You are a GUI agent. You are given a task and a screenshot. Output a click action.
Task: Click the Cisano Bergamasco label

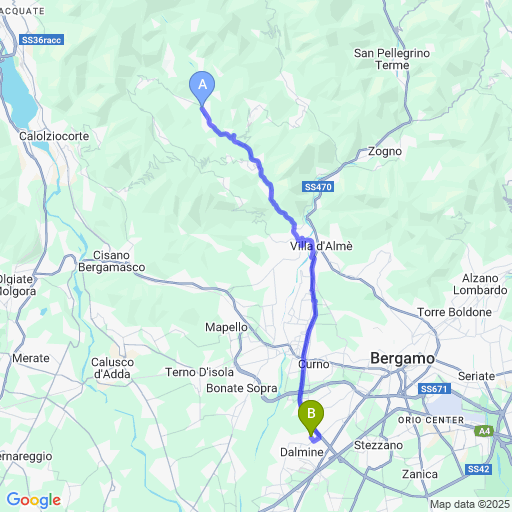112,261
